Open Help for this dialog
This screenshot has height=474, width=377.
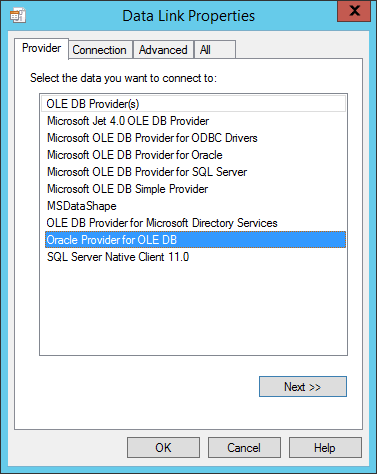pyautogui.click(x=325, y=448)
